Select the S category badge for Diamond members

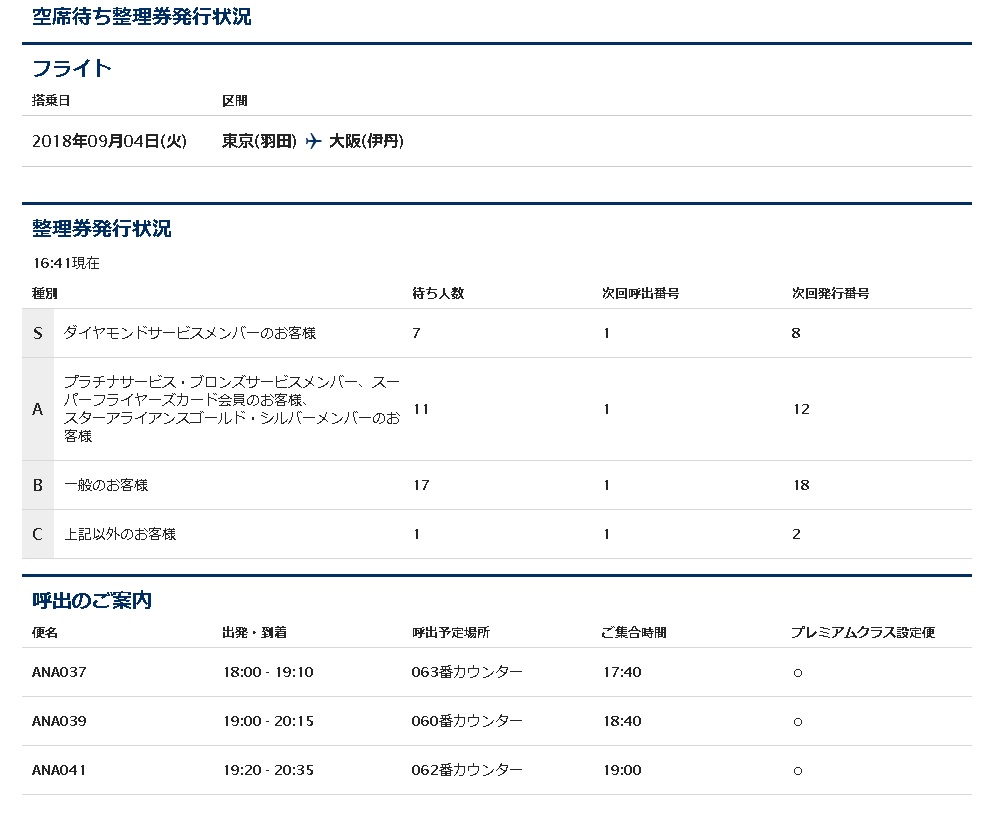[x=38, y=333]
